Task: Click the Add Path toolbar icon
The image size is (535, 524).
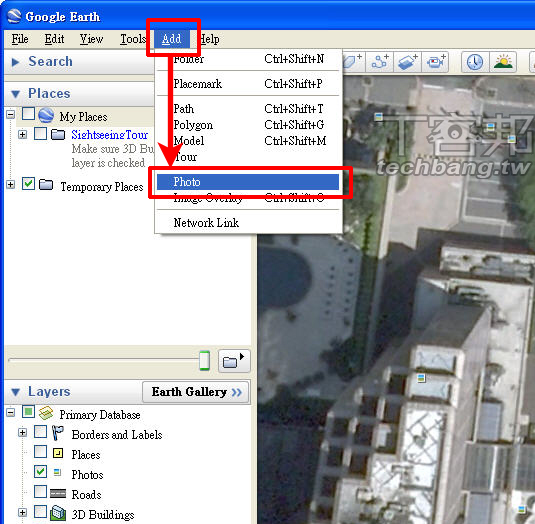Action: click(x=380, y=62)
